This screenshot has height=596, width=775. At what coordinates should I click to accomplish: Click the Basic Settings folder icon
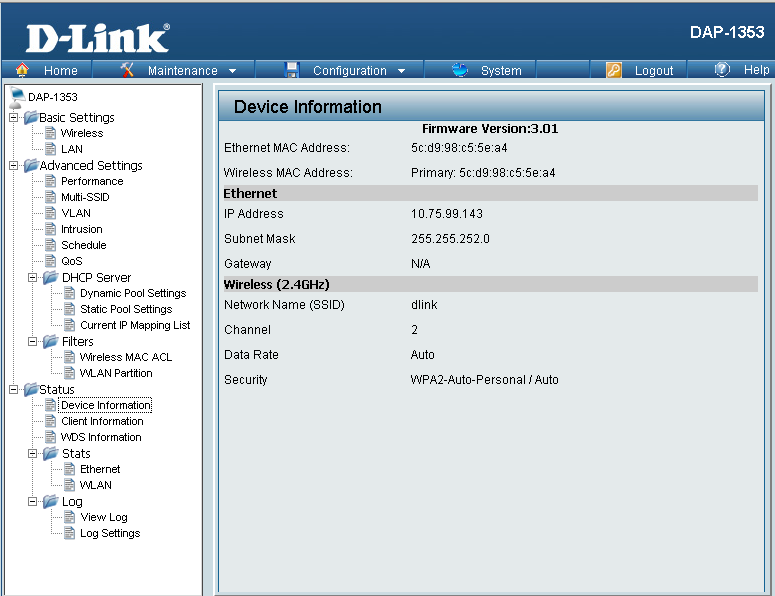point(31,117)
